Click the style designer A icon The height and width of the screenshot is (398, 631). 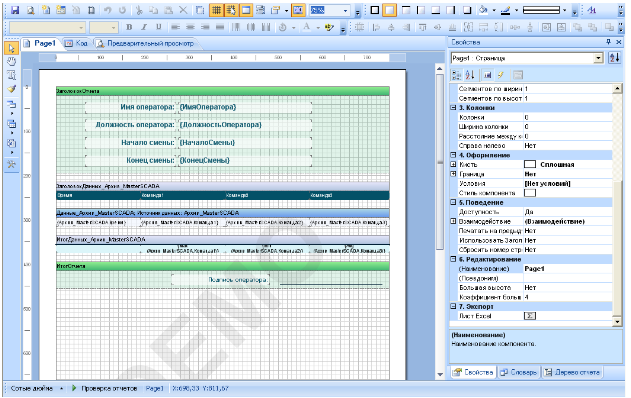coord(592,10)
